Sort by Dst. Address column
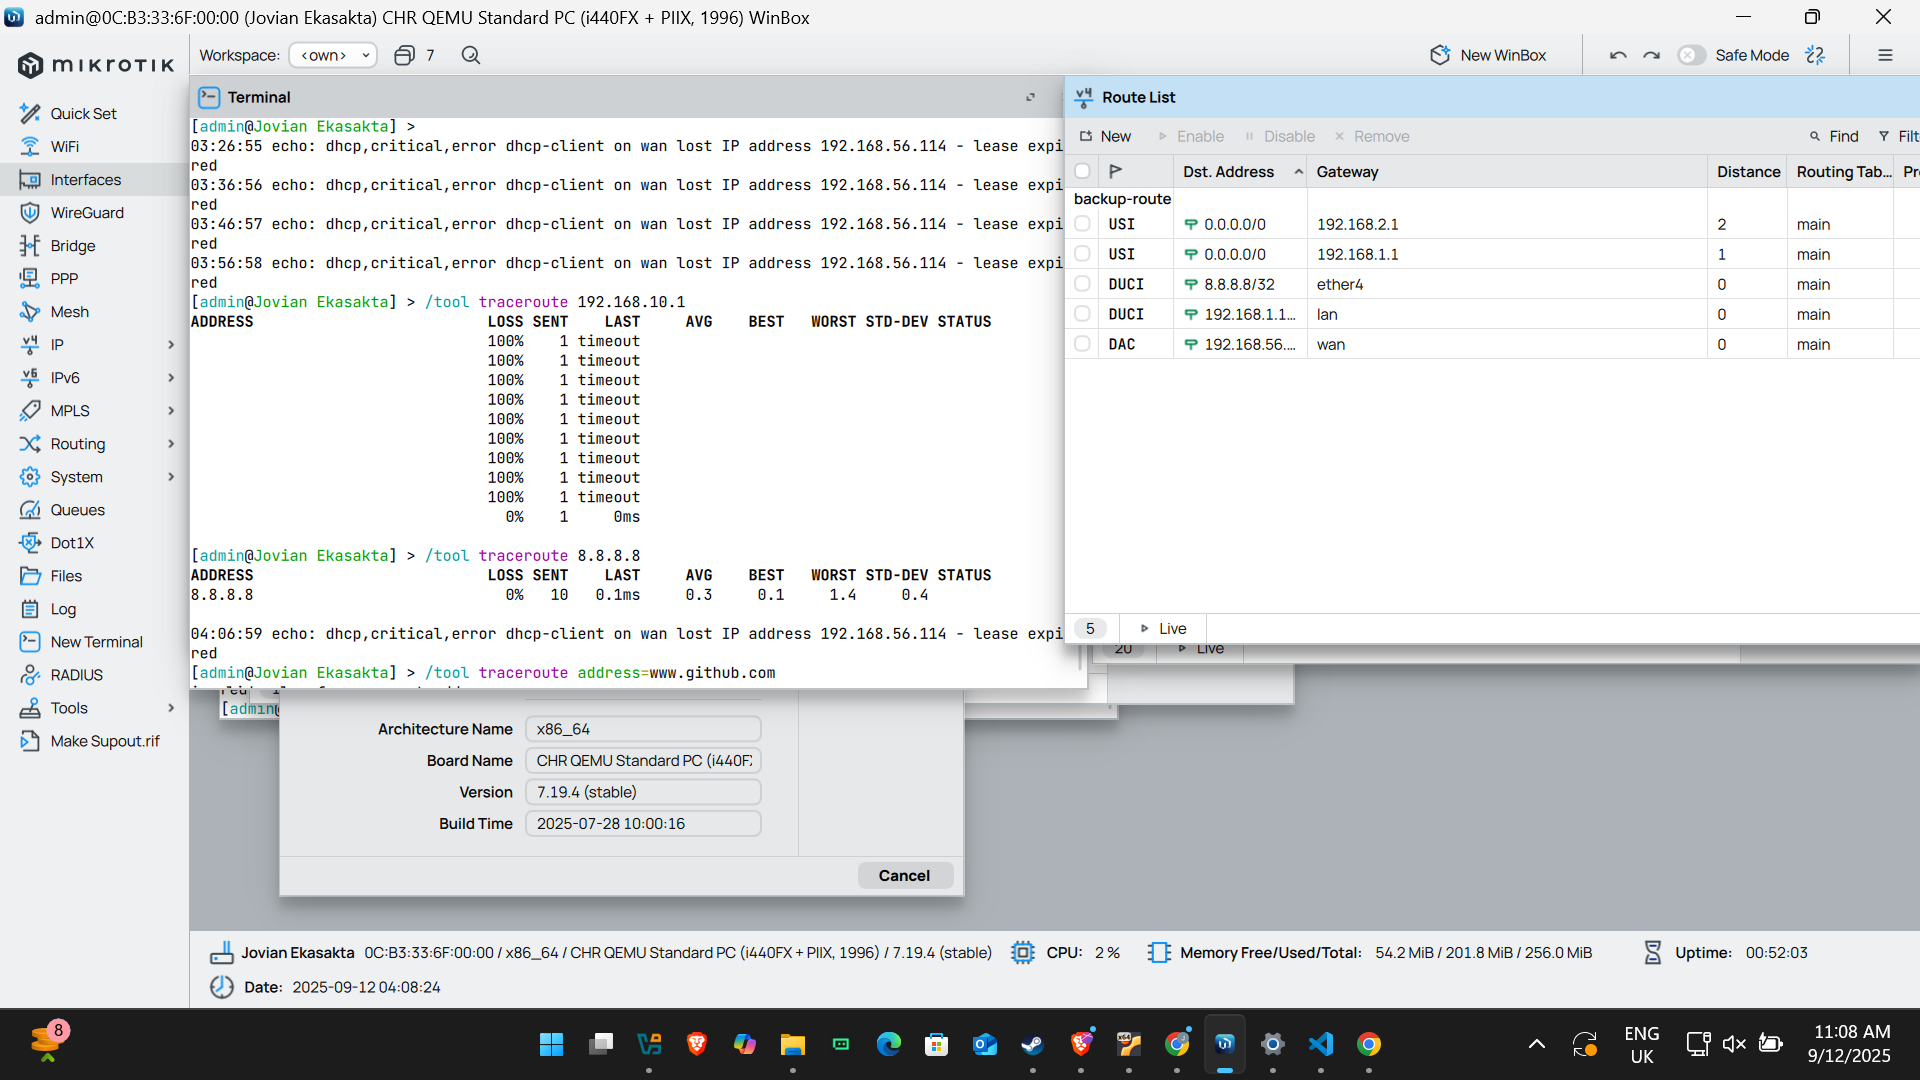The image size is (1920, 1080). pos(1240,171)
